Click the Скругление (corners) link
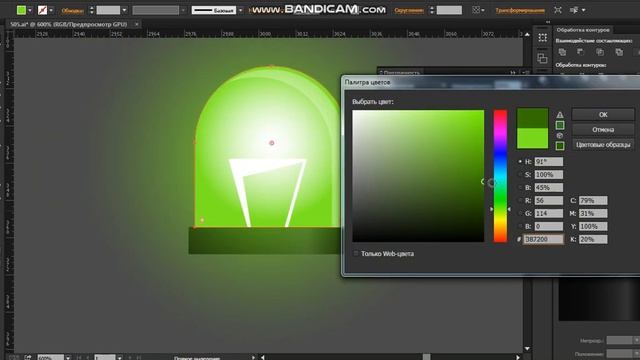The image size is (640, 360). 409,11
